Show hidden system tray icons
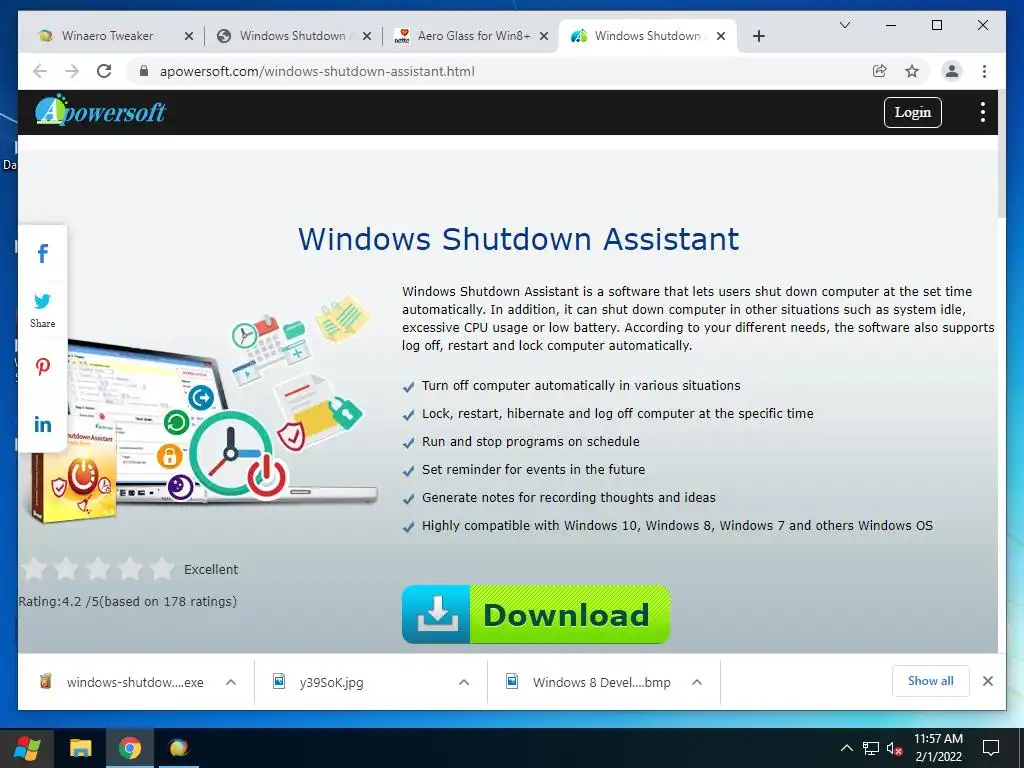 click(846, 748)
